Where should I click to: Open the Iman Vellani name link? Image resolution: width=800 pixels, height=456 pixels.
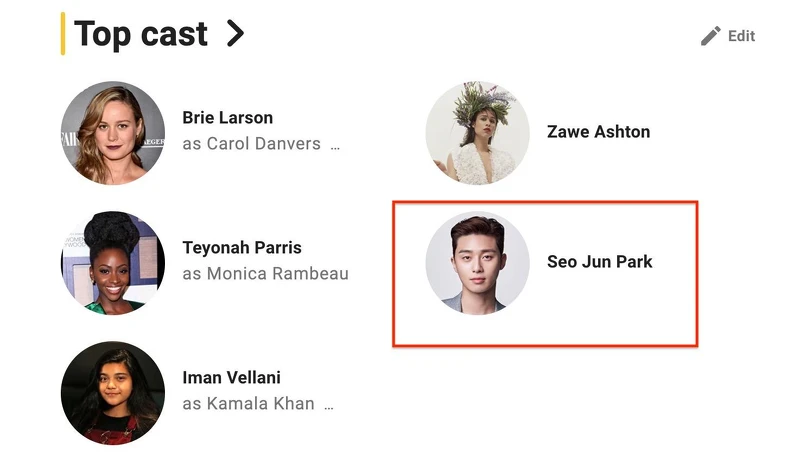231,378
